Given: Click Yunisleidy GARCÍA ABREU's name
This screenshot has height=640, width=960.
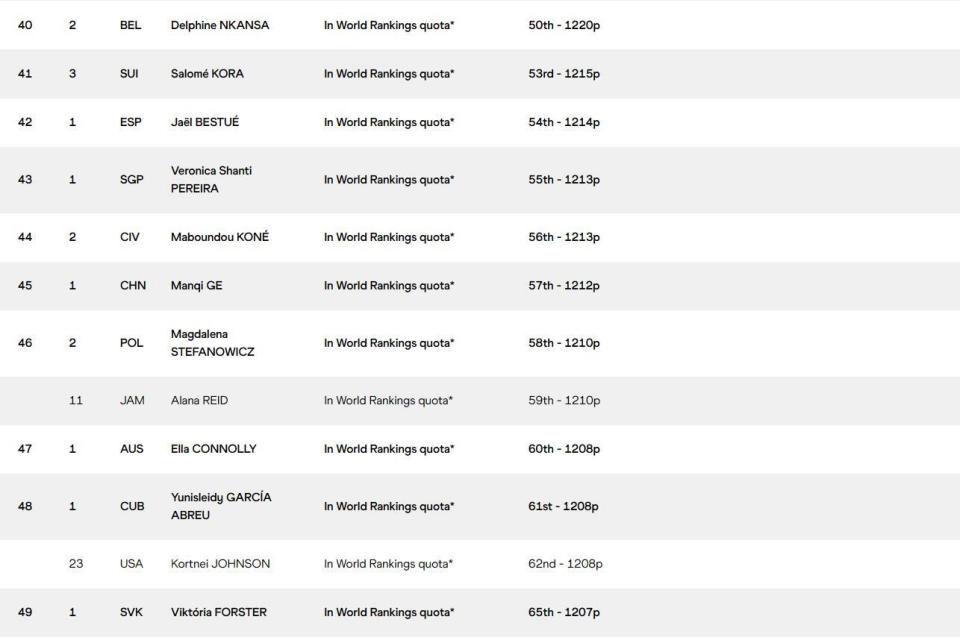Looking at the screenshot, I should 221,506.
